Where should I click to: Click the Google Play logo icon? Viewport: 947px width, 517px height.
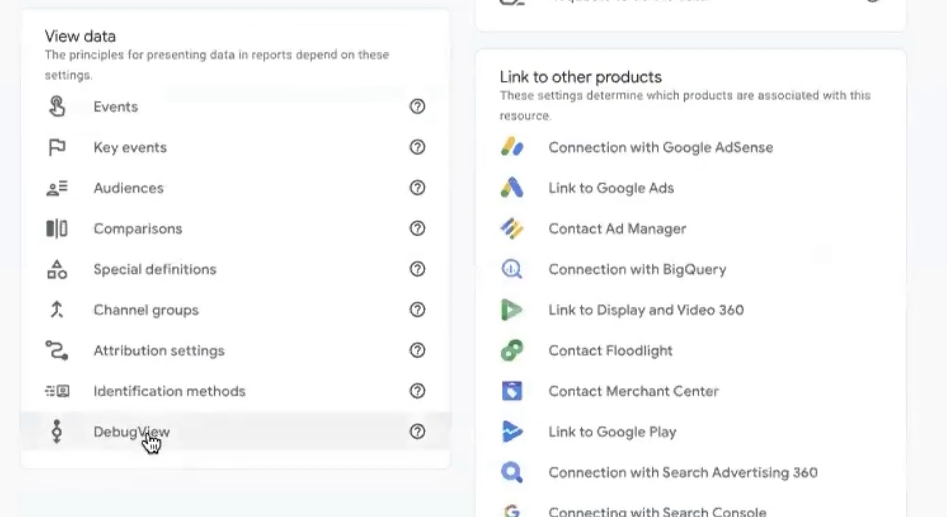[512, 432]
